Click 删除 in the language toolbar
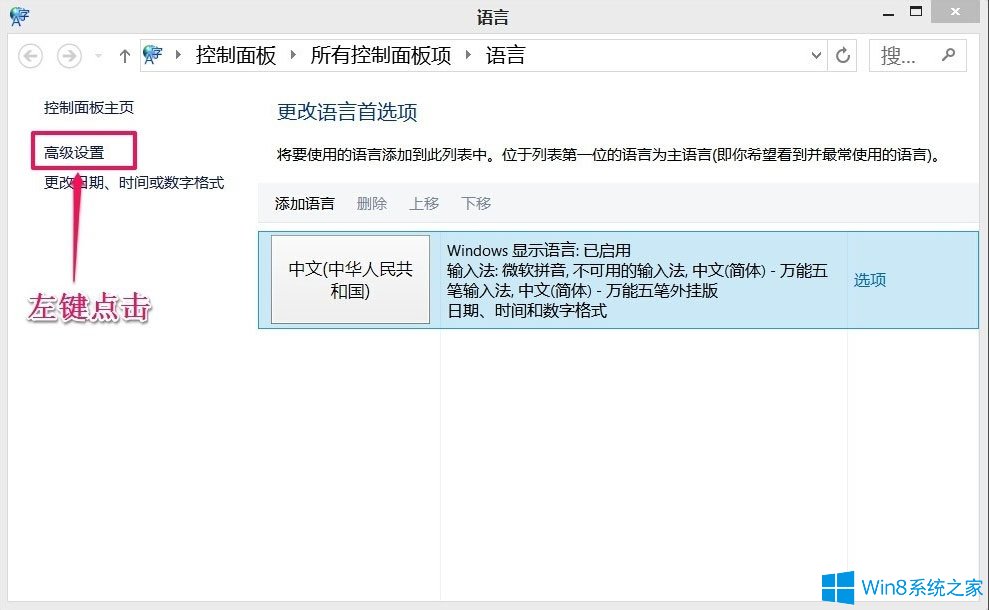989x610 pixels. pos(372,204)
